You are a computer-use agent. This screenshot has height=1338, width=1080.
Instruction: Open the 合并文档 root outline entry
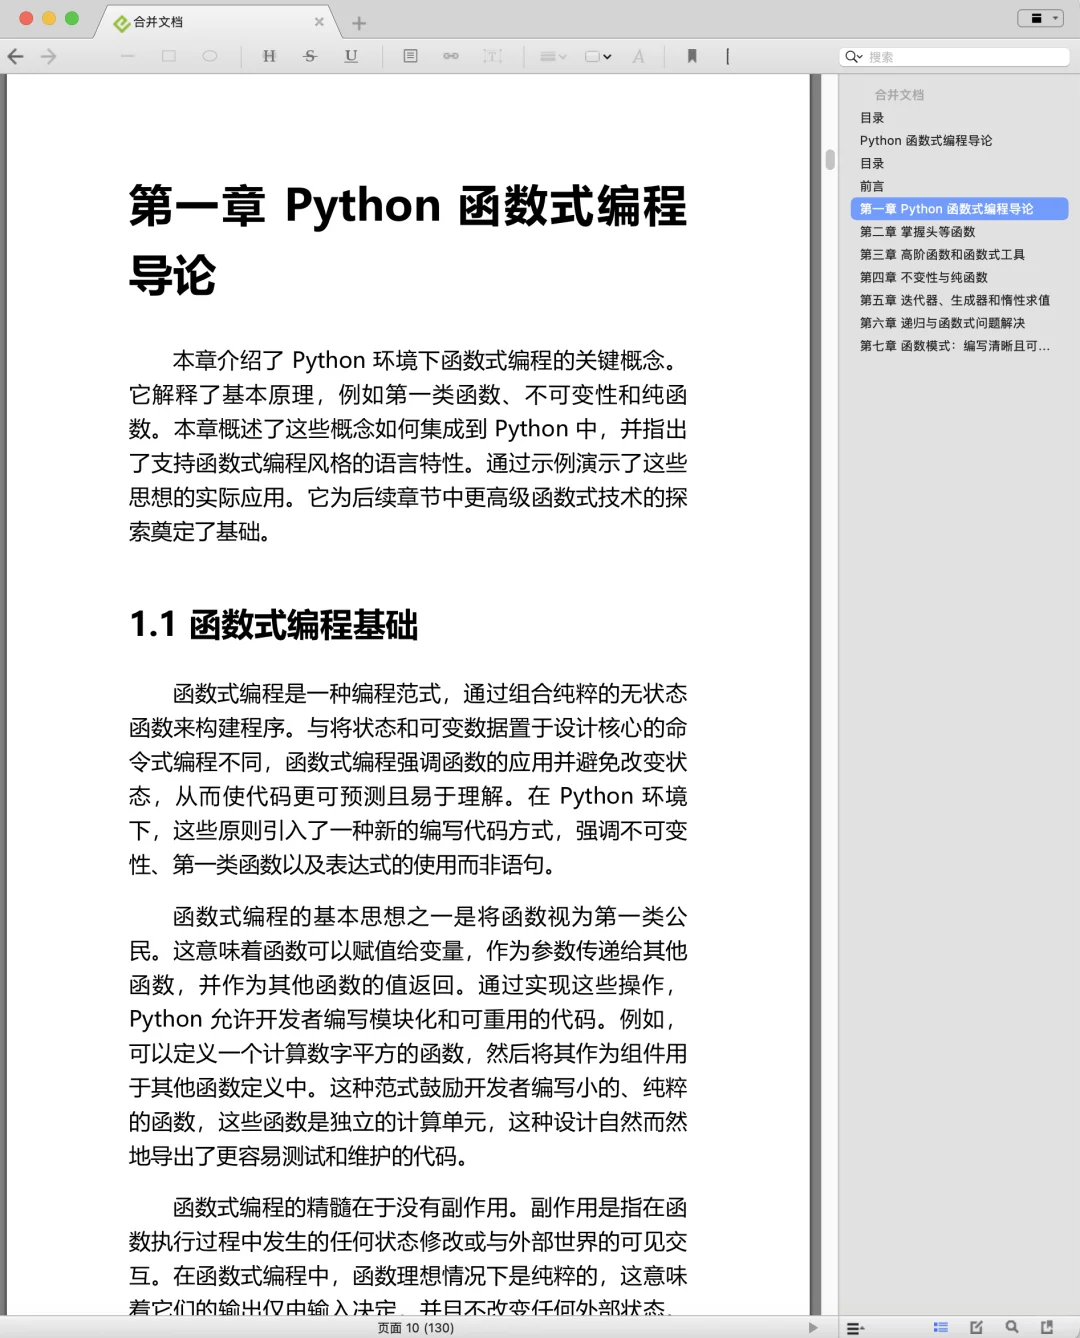[899, 95]
